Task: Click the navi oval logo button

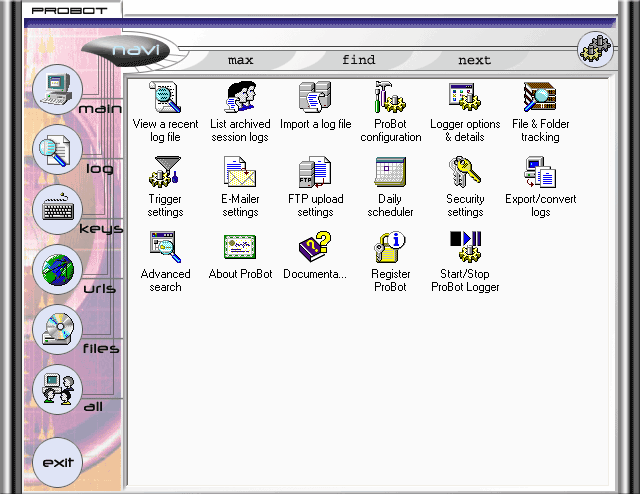Action: [x=126, y=51]
